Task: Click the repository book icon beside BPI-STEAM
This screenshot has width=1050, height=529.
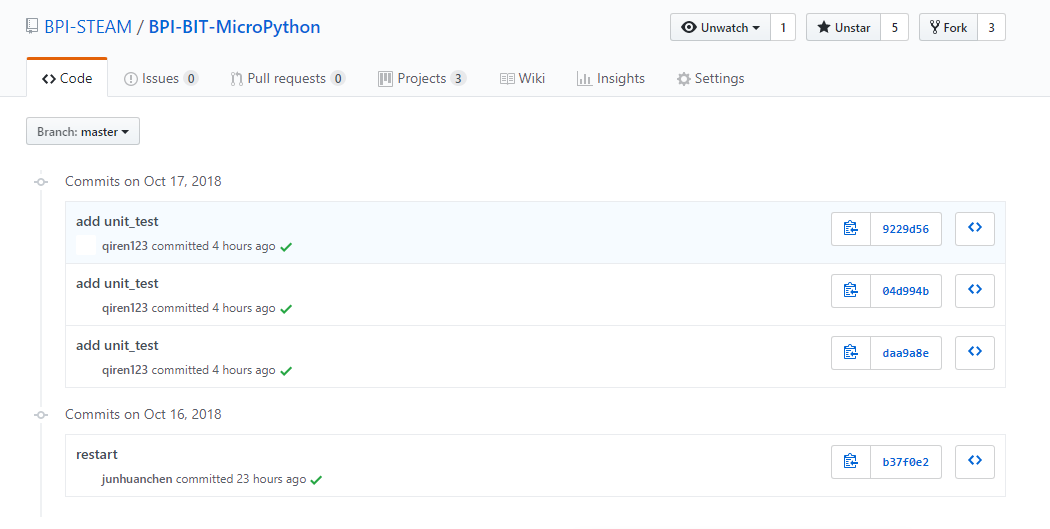Action: click(31, 27)
